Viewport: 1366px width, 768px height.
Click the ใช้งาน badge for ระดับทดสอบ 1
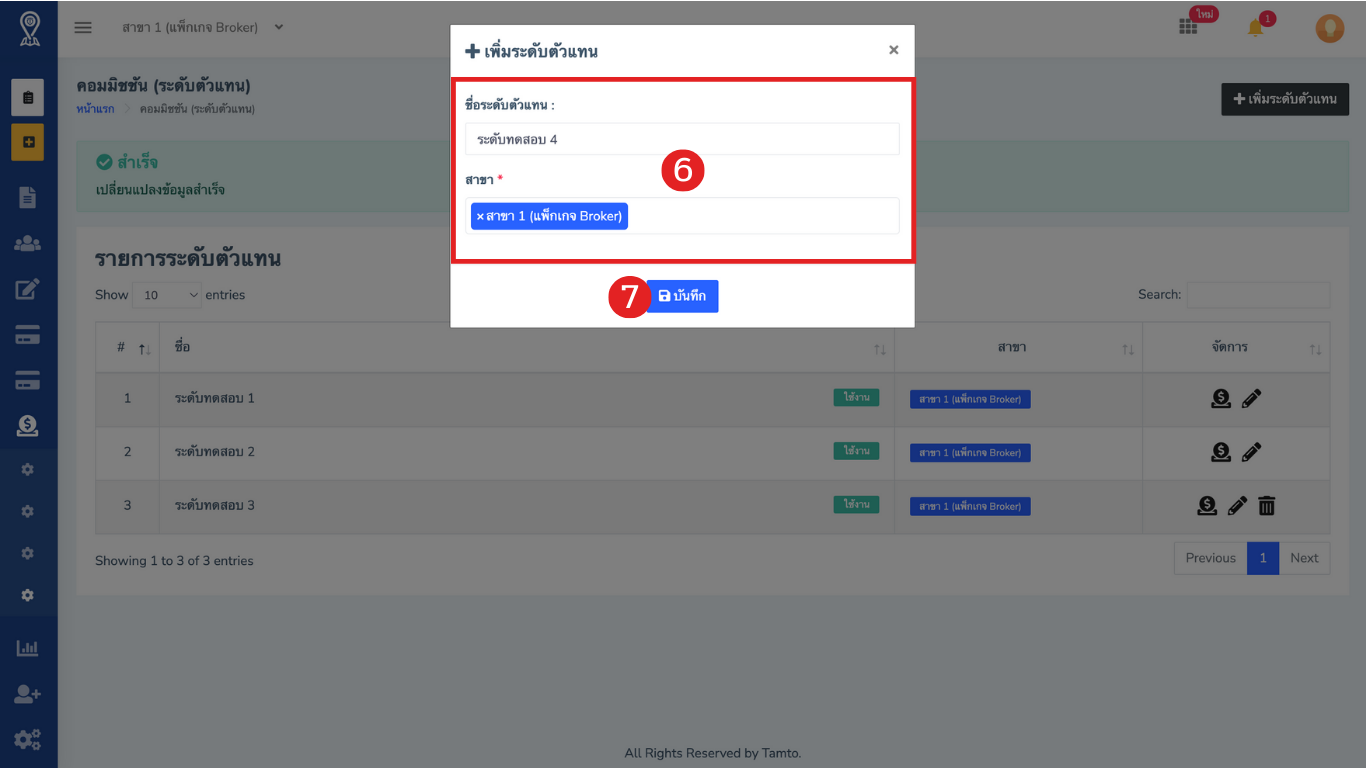856,397
